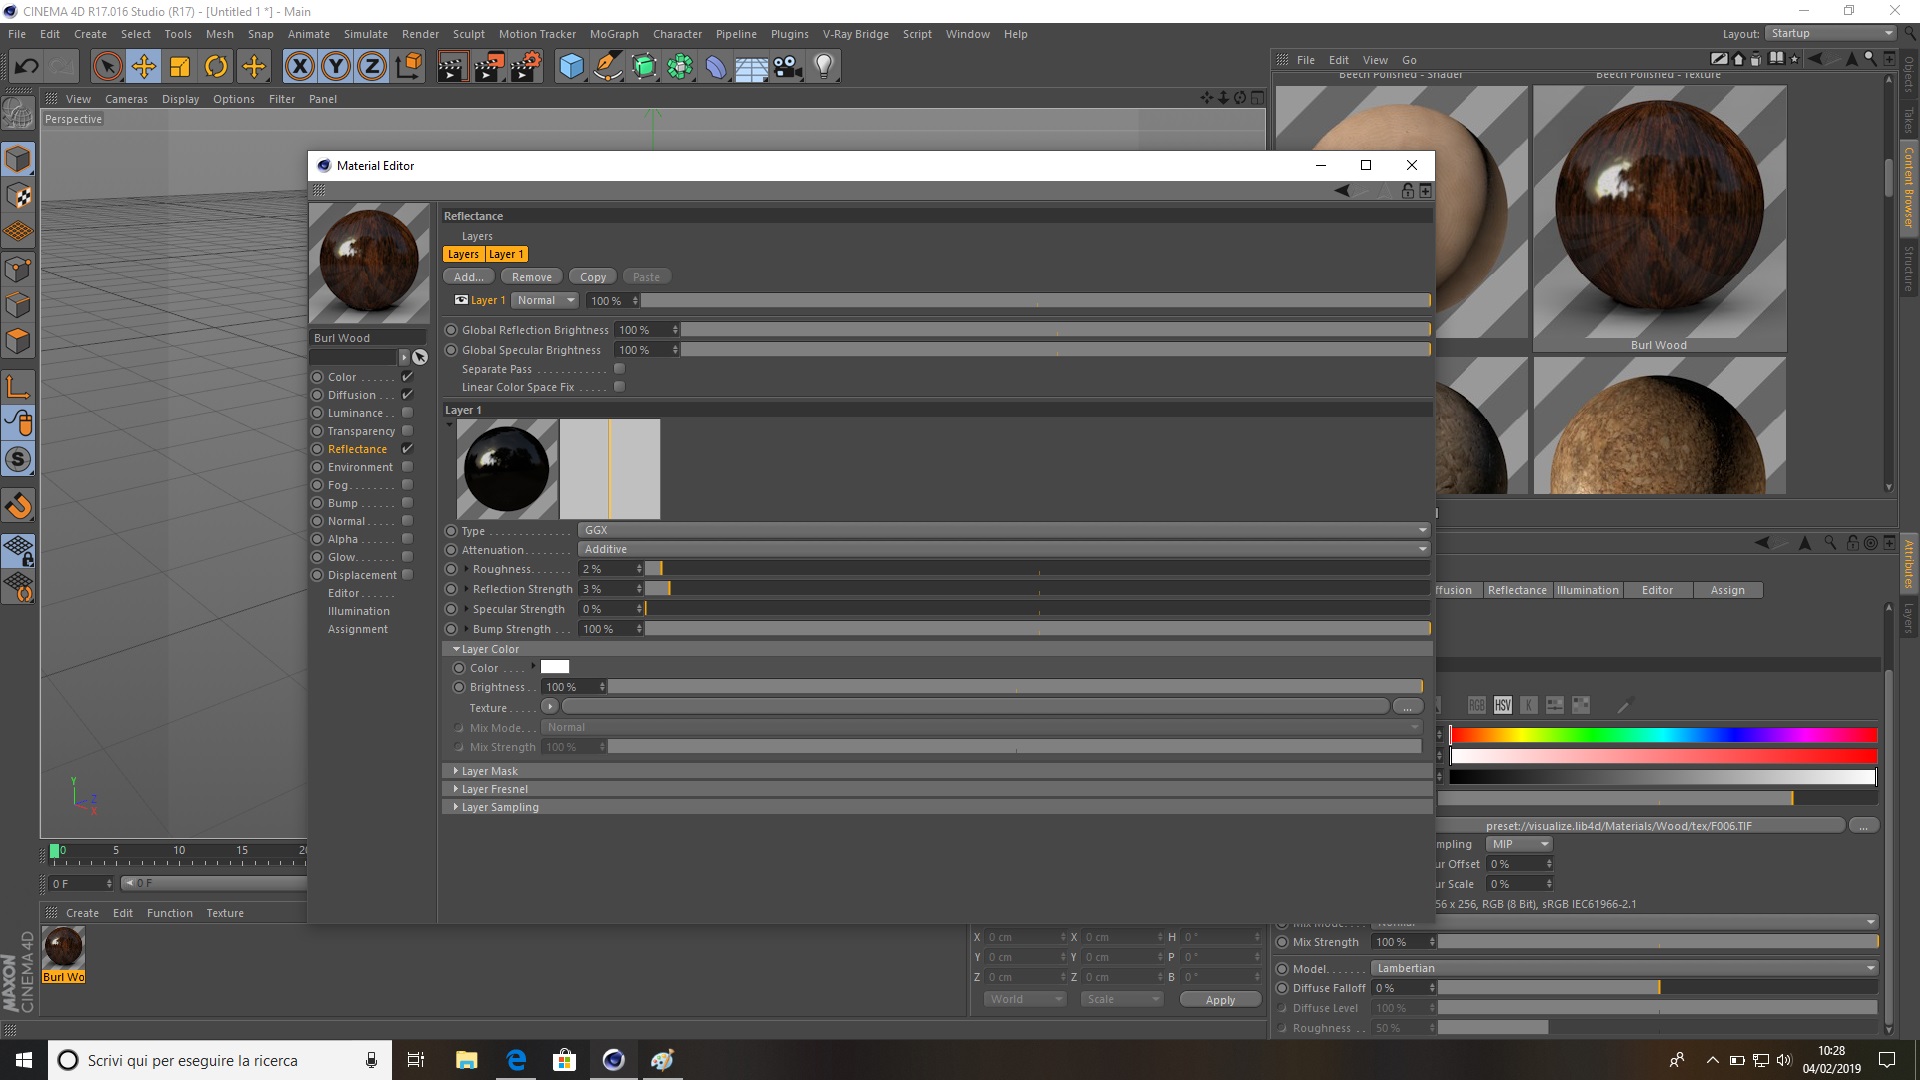Click the Apply button in Coordinates
Screen dimensions: 1920x1080
[x=1220, y=1000]
